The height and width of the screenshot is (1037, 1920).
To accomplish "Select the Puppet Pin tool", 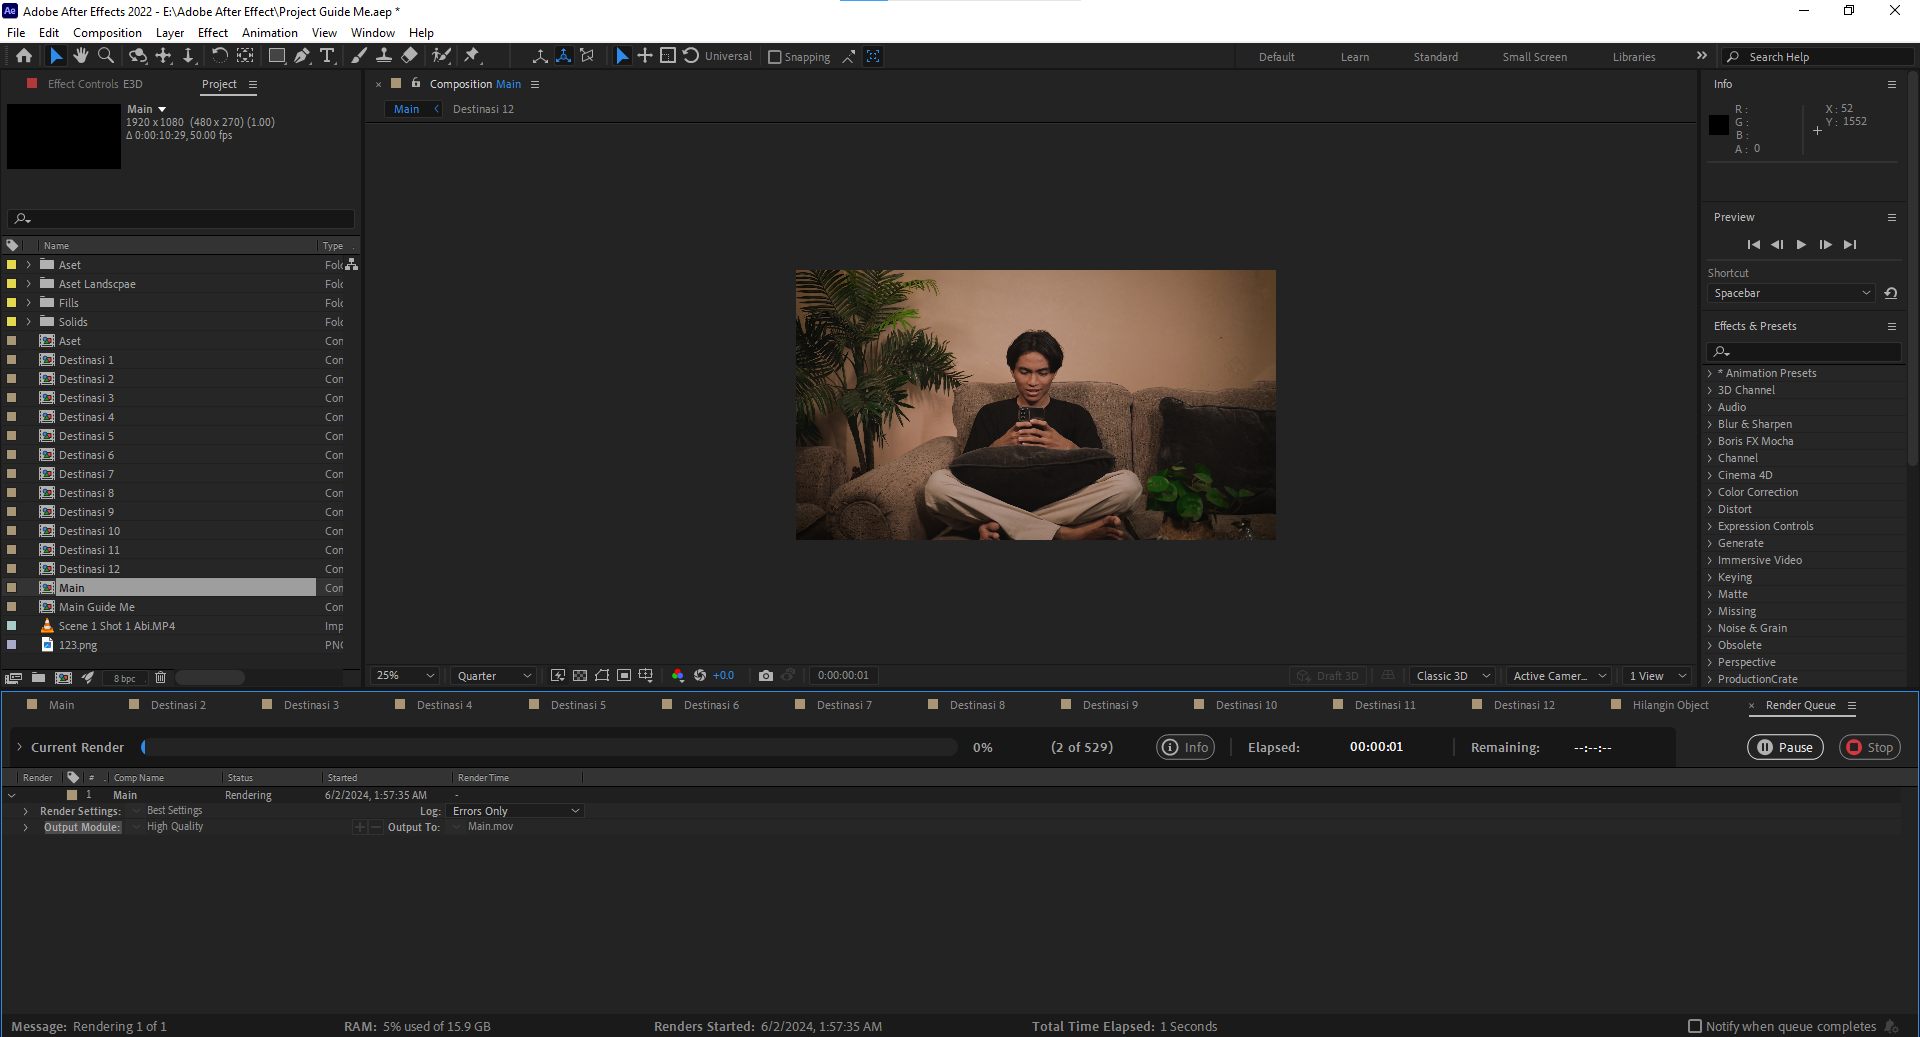I will click(x=472, y=56).
